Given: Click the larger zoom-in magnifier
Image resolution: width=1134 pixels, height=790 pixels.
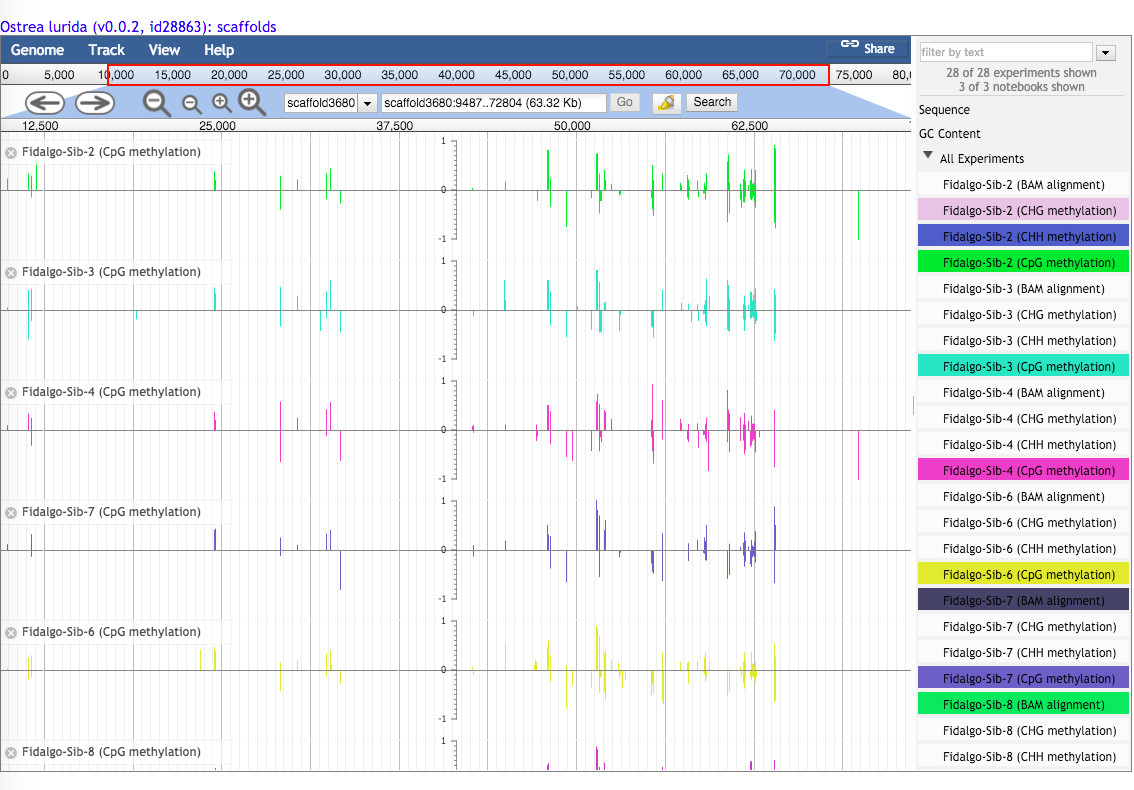Looking at the screenshot, I should click(252, 103).
